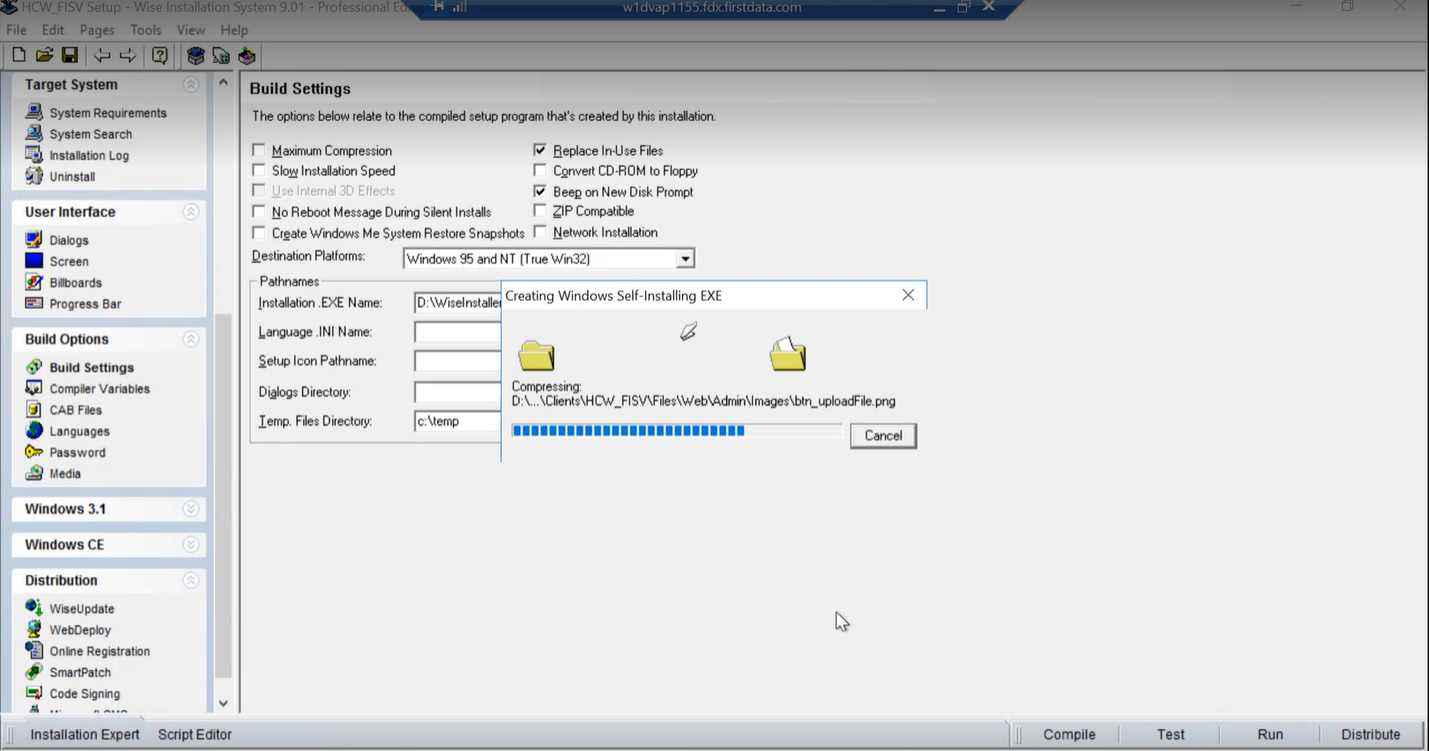Viewport: 1429px width, 751px height.
Task: Click the New file toolbar icon
Action: point(18,56)
